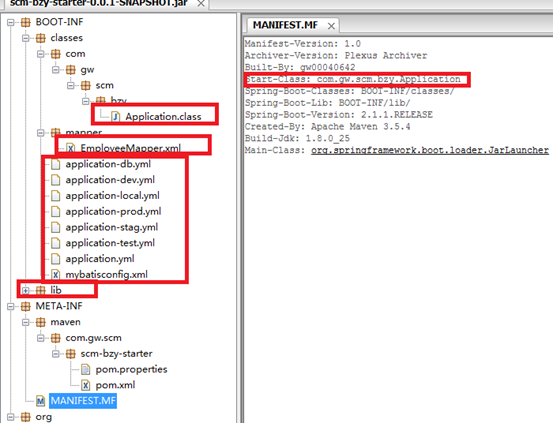Click the Start-Class line in the manifest
553x423 pixels.
[353, 79]
